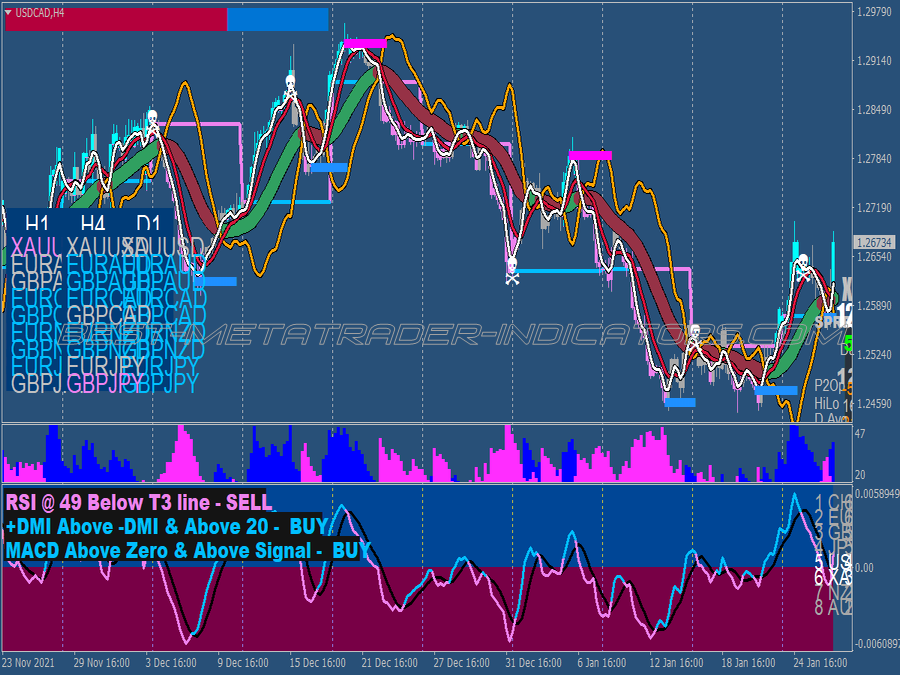
Task: Click the P20p info label at lower right
Action: pos(827,385)
